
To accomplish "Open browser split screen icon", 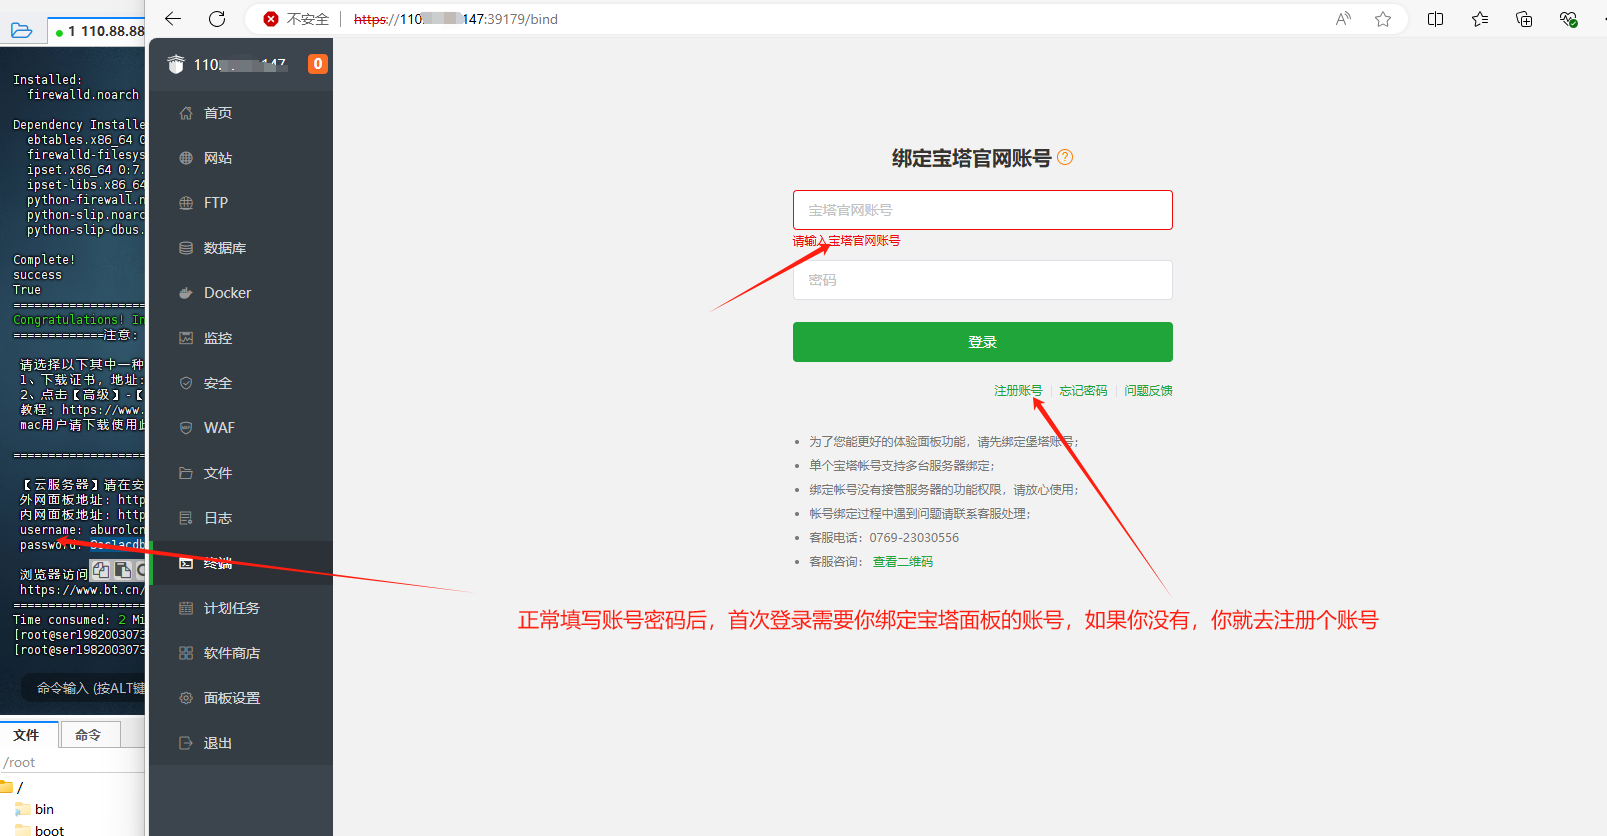I will pyautogui.click(x=1435, y=19).
